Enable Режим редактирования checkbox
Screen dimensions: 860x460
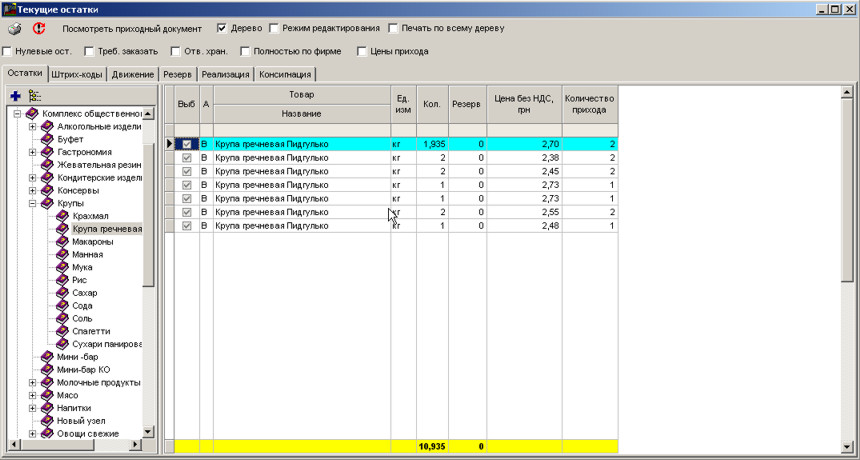[275, 29]
